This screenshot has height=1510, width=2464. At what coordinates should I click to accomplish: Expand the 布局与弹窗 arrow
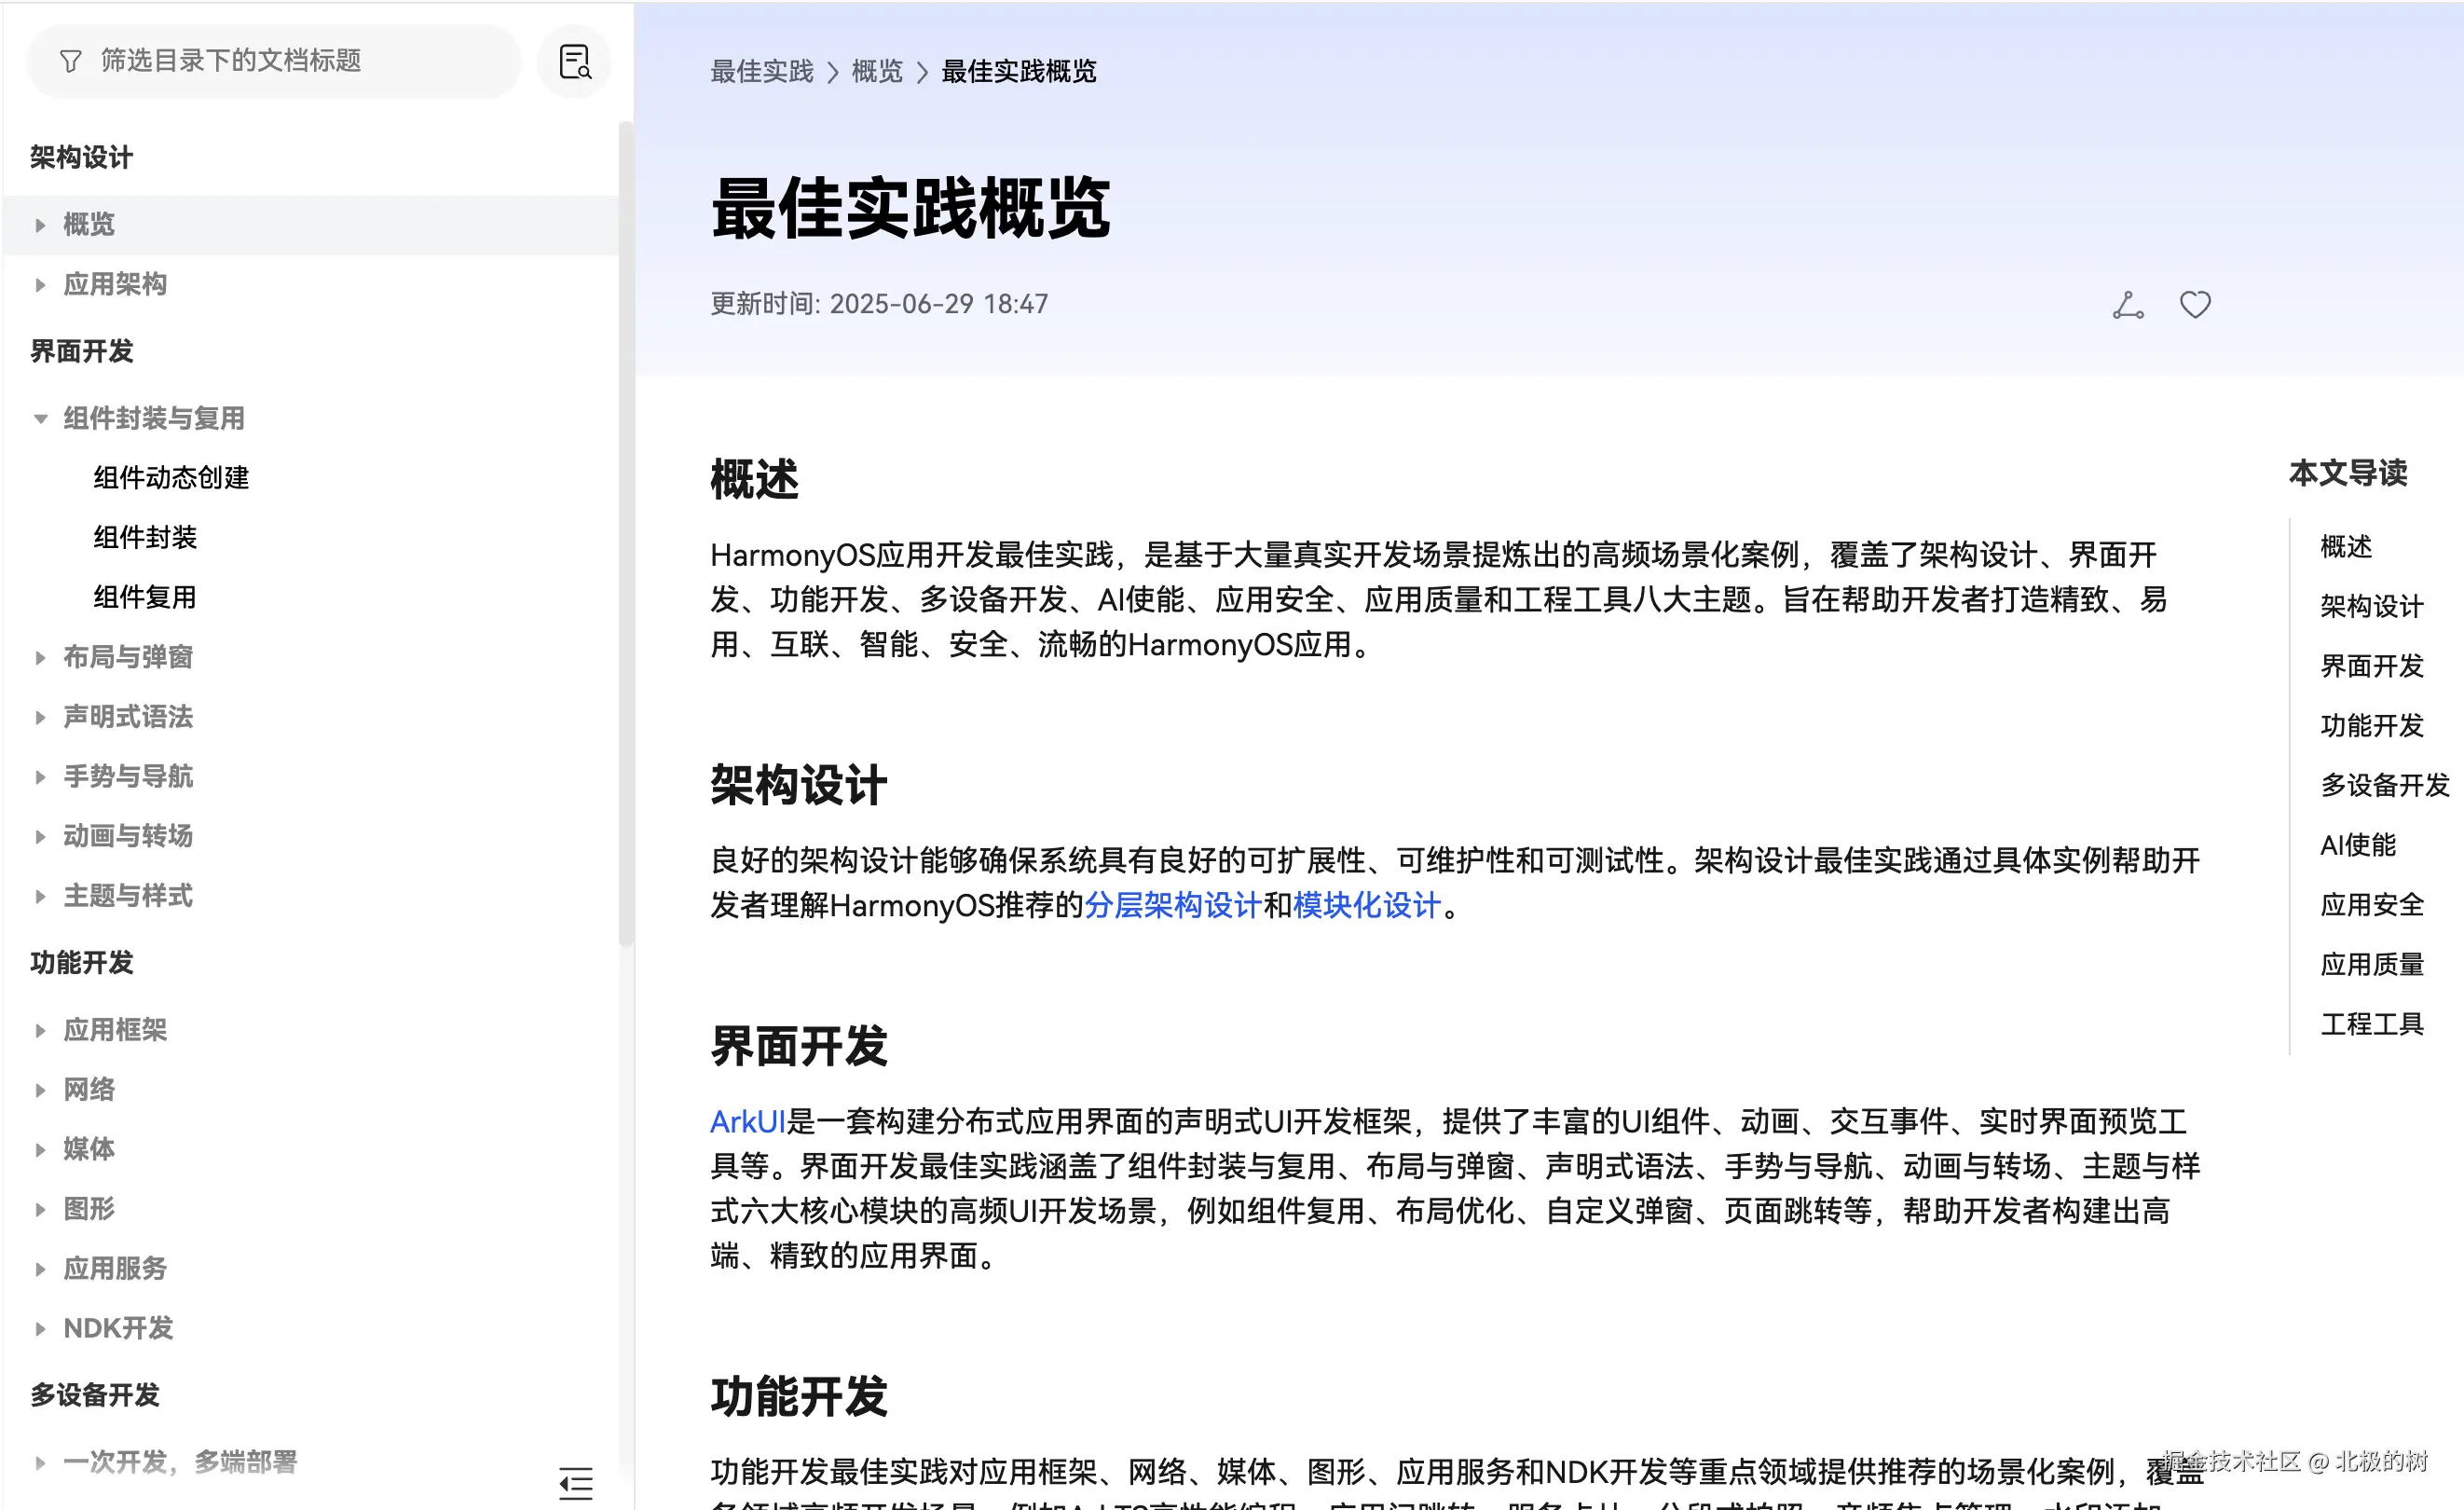point(40,658)
